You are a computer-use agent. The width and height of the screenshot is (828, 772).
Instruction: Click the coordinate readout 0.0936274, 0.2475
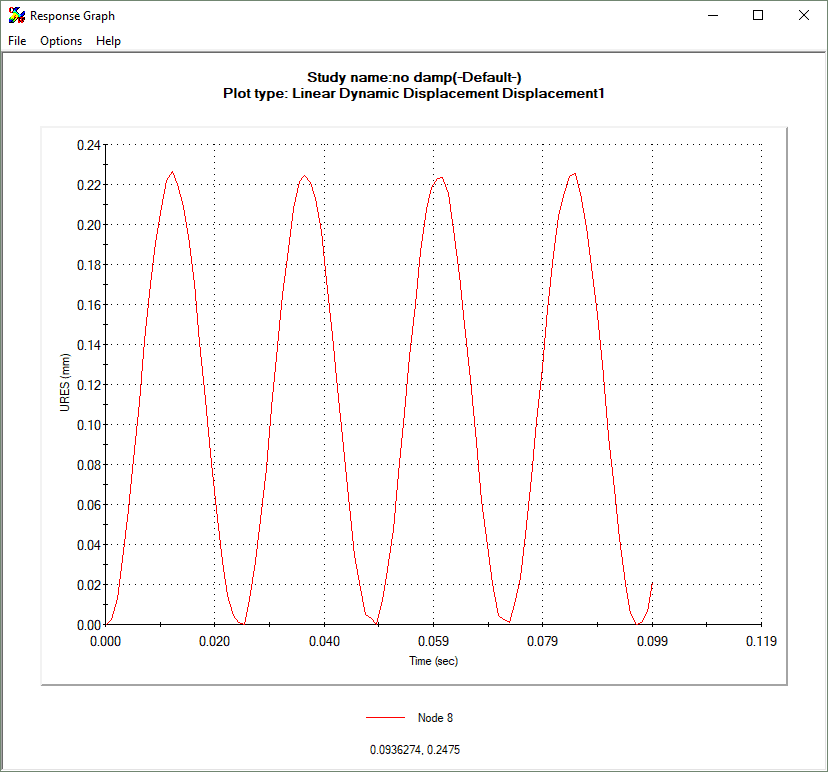click(x=415, y=750)
